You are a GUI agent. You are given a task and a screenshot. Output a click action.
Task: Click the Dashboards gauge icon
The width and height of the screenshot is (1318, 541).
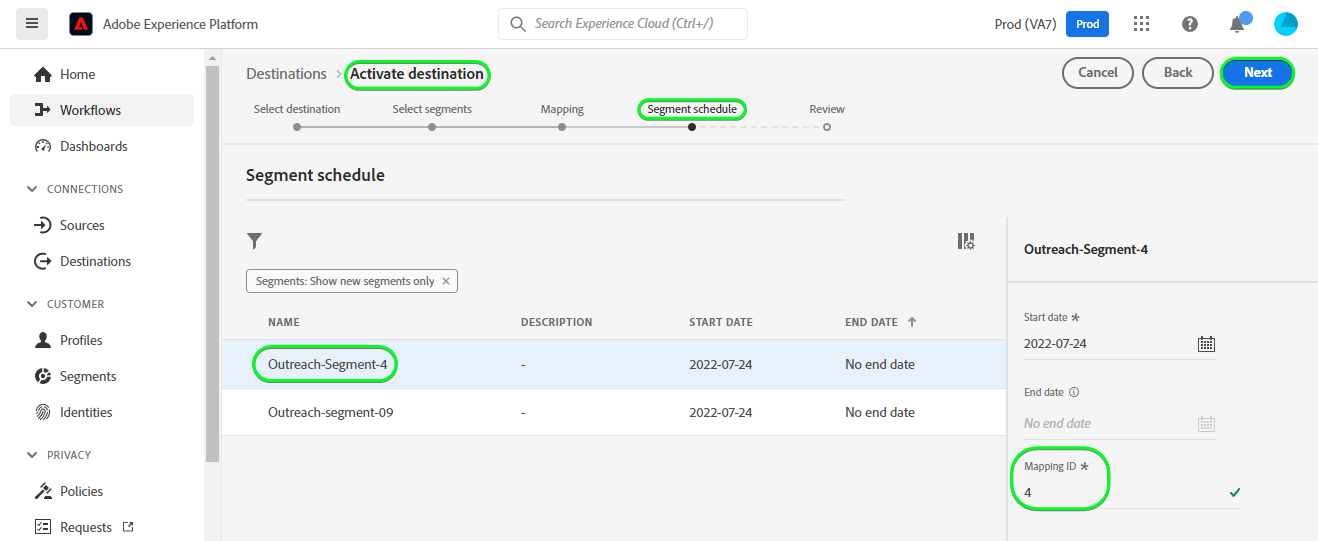click(x=42, y=146)
